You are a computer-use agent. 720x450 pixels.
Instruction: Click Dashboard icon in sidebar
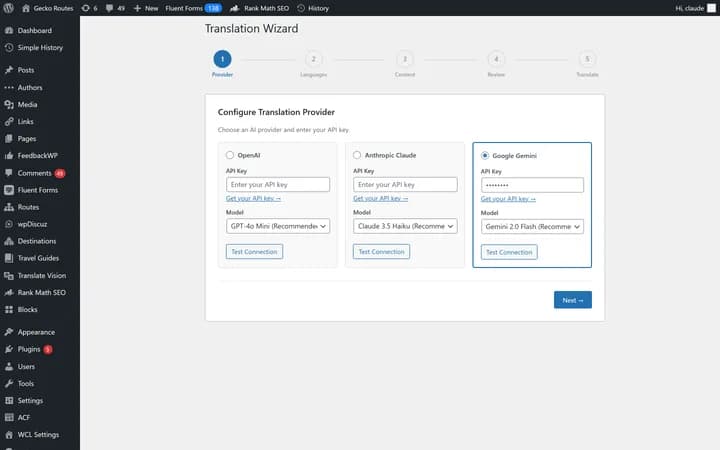point(9,30)
